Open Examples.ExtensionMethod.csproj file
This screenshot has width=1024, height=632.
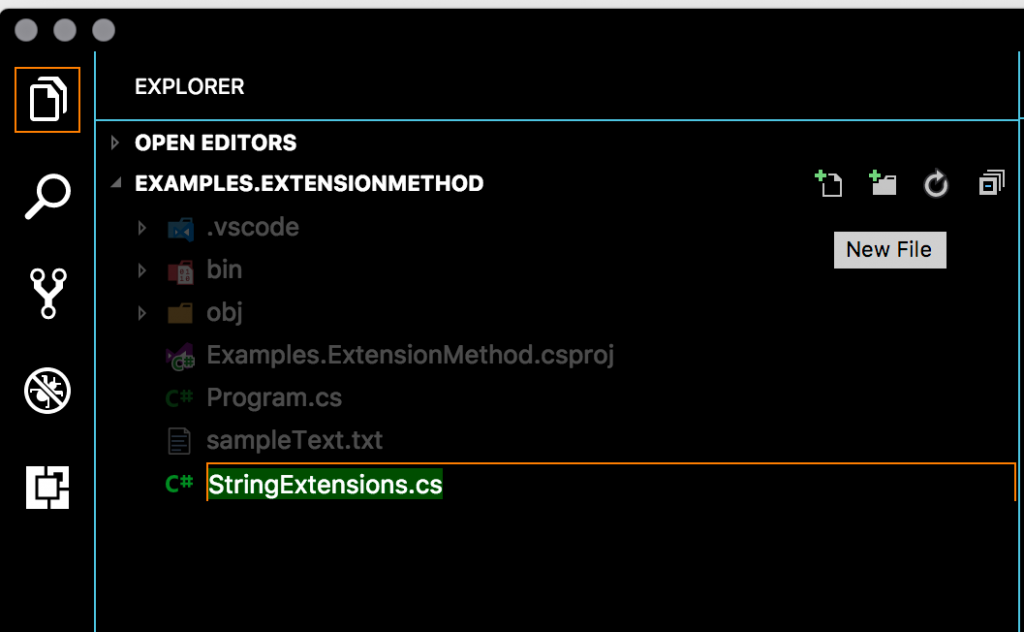(410, 355)
